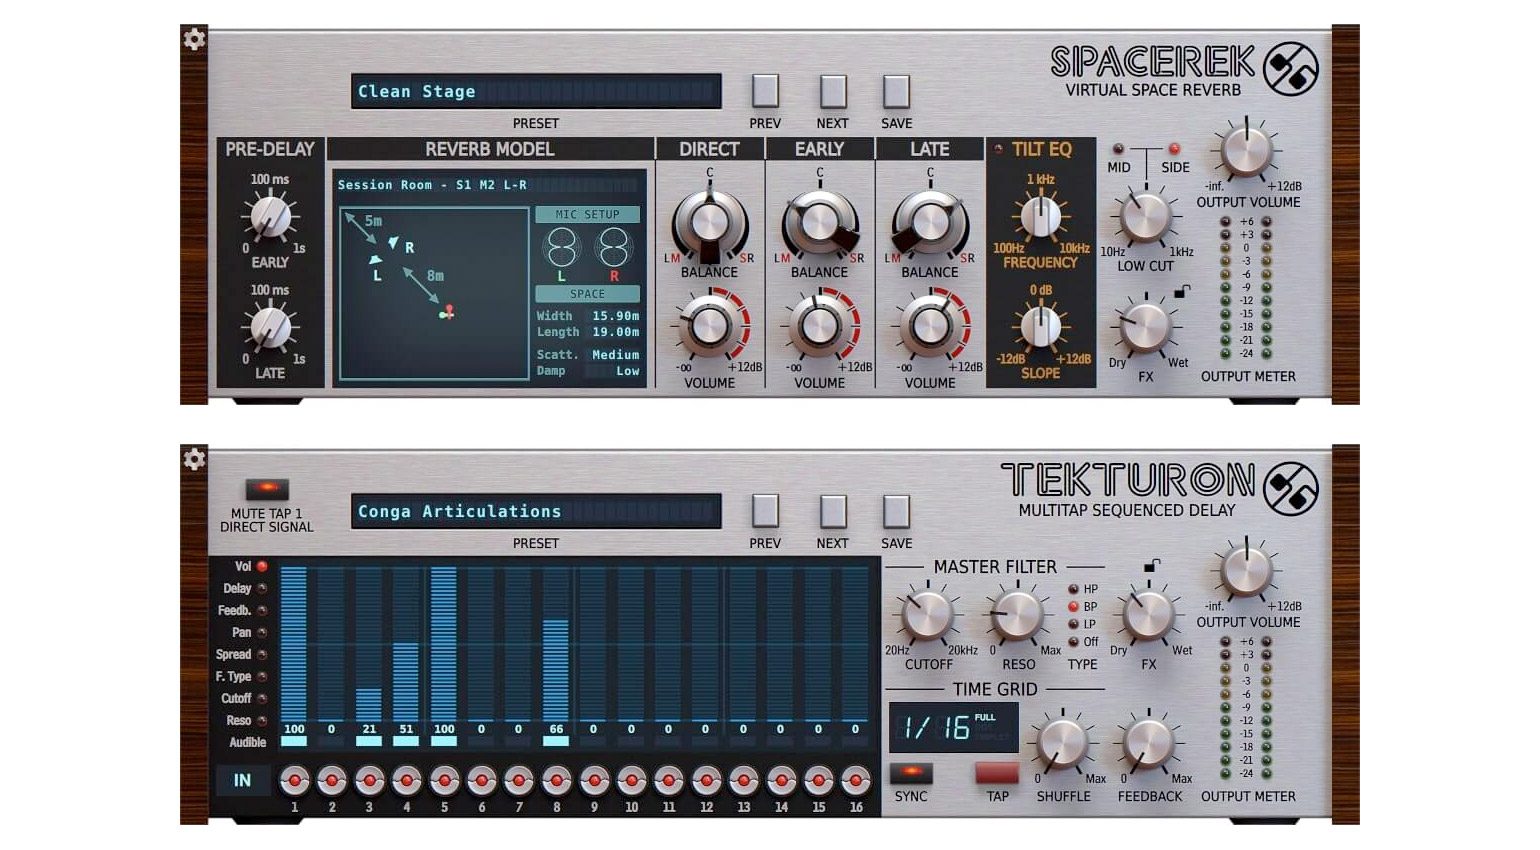Toggle Mute Tap 1 Direct Signal button
This screenshot has width=1540, height=850.
[267, 489]
